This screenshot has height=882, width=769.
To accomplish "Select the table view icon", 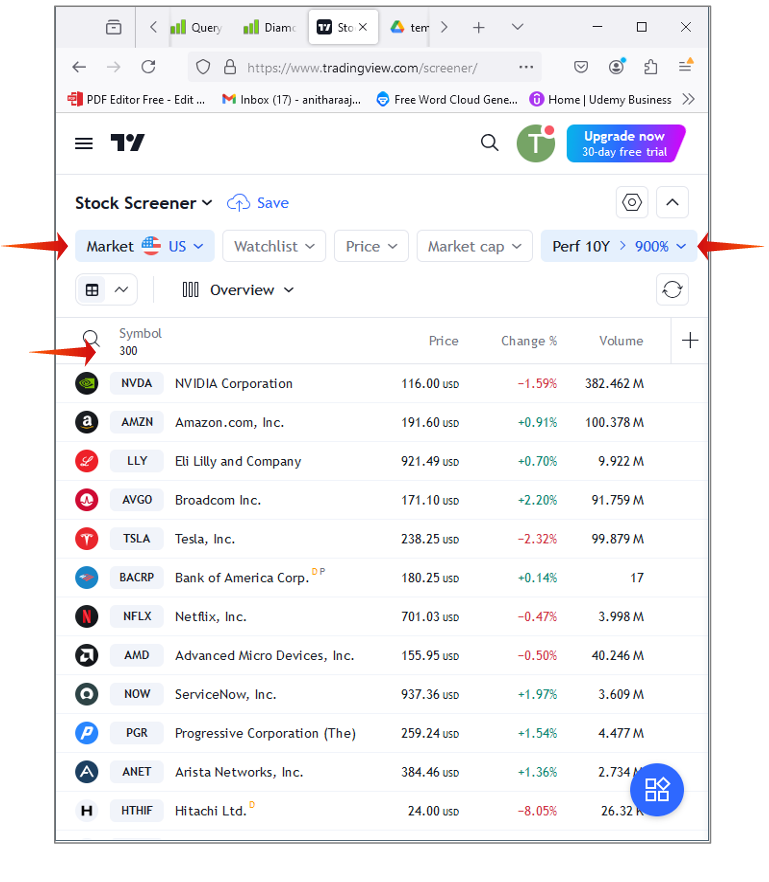I will [x=92, y=290].
